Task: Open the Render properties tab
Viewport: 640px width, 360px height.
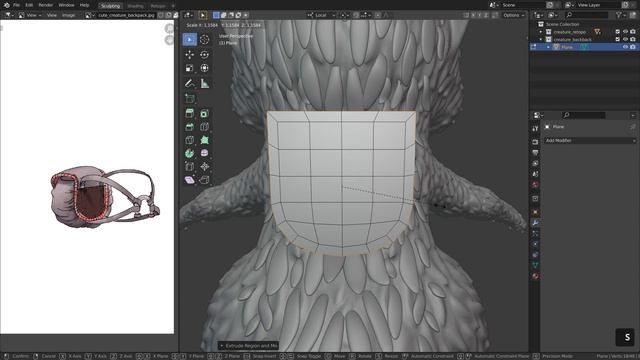Action: click(x=535, y=142)
